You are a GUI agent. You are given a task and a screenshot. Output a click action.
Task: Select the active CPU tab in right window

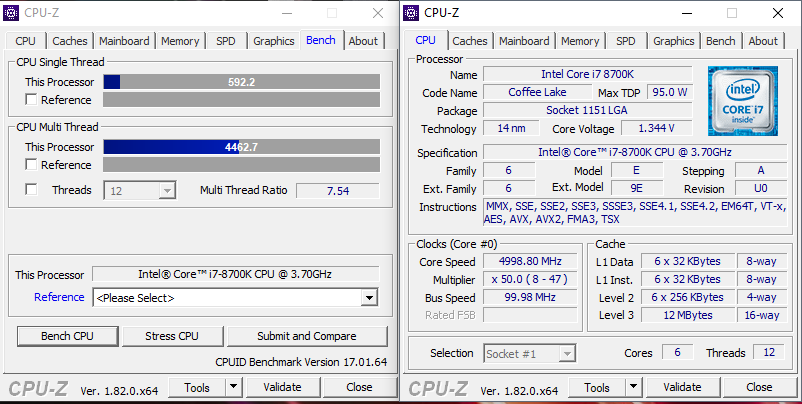tap(426, 40)
